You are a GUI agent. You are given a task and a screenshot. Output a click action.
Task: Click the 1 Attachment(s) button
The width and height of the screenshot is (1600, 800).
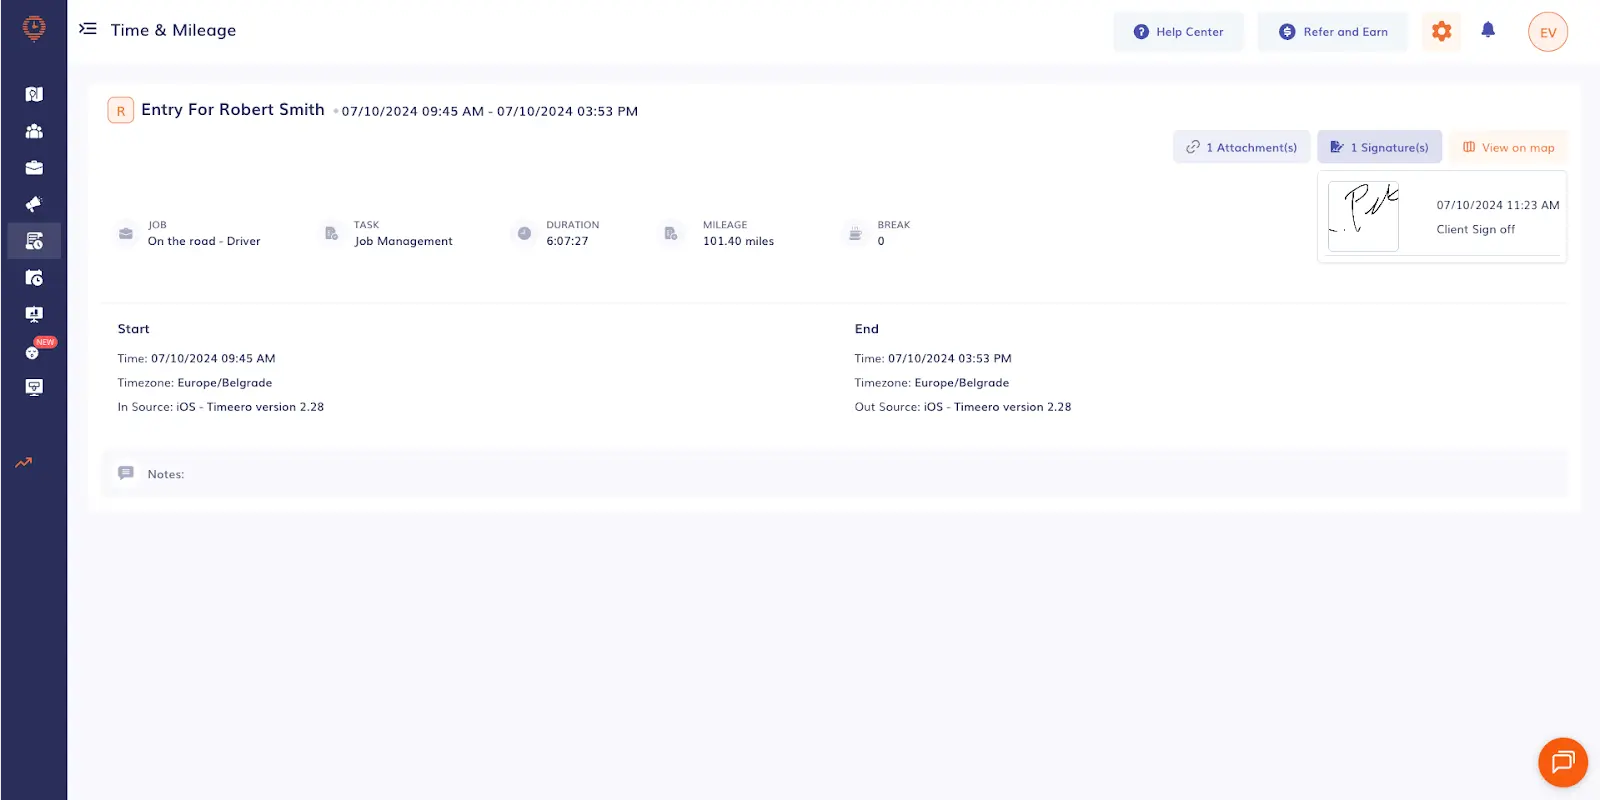coord(1241,147)
